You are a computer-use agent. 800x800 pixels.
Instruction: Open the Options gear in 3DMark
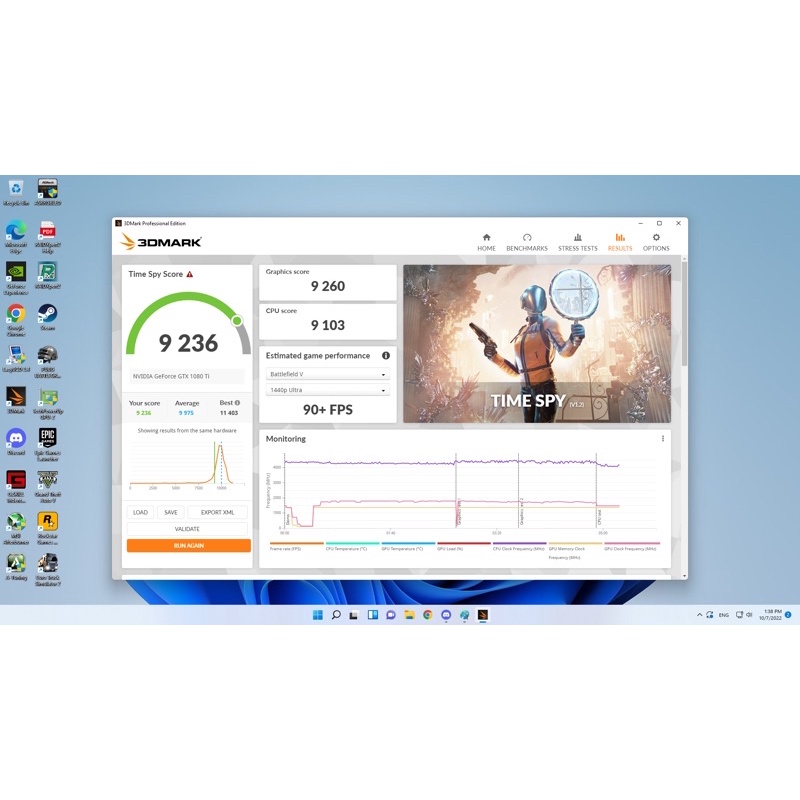(x=656, y=242)
